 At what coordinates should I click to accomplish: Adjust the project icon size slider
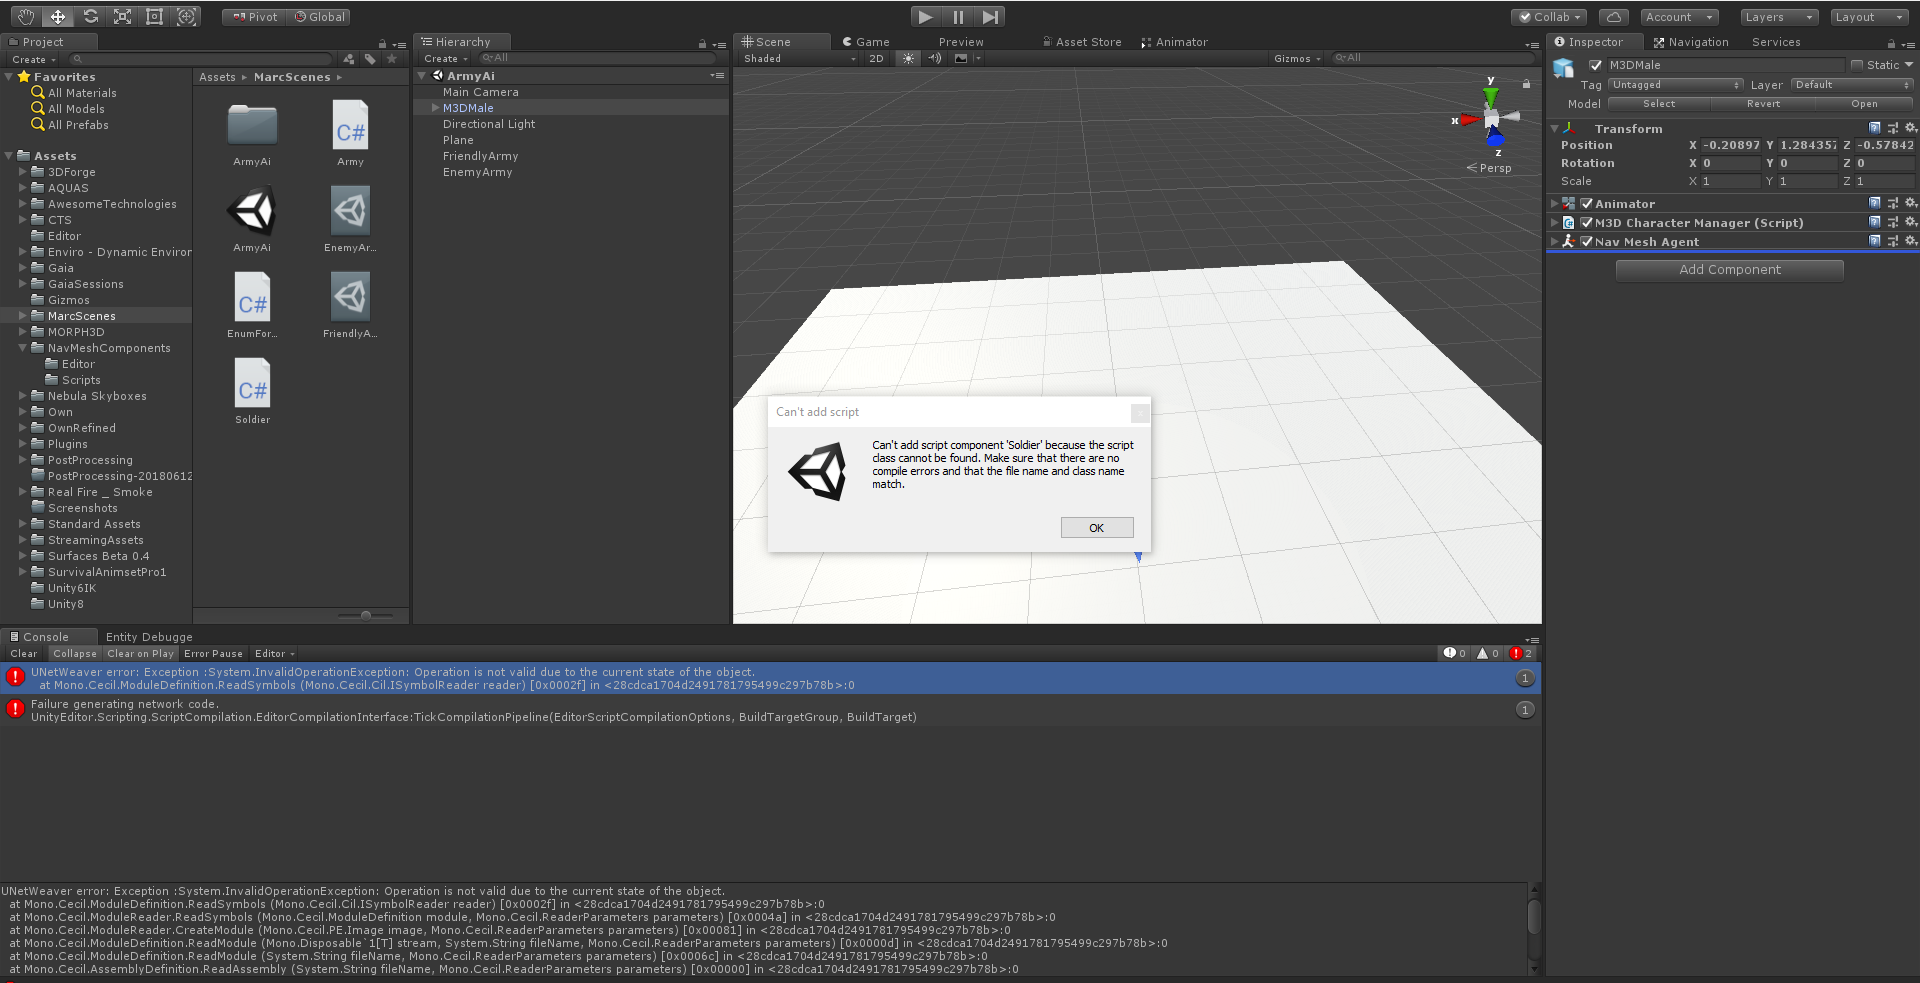[x=366, y=615]
